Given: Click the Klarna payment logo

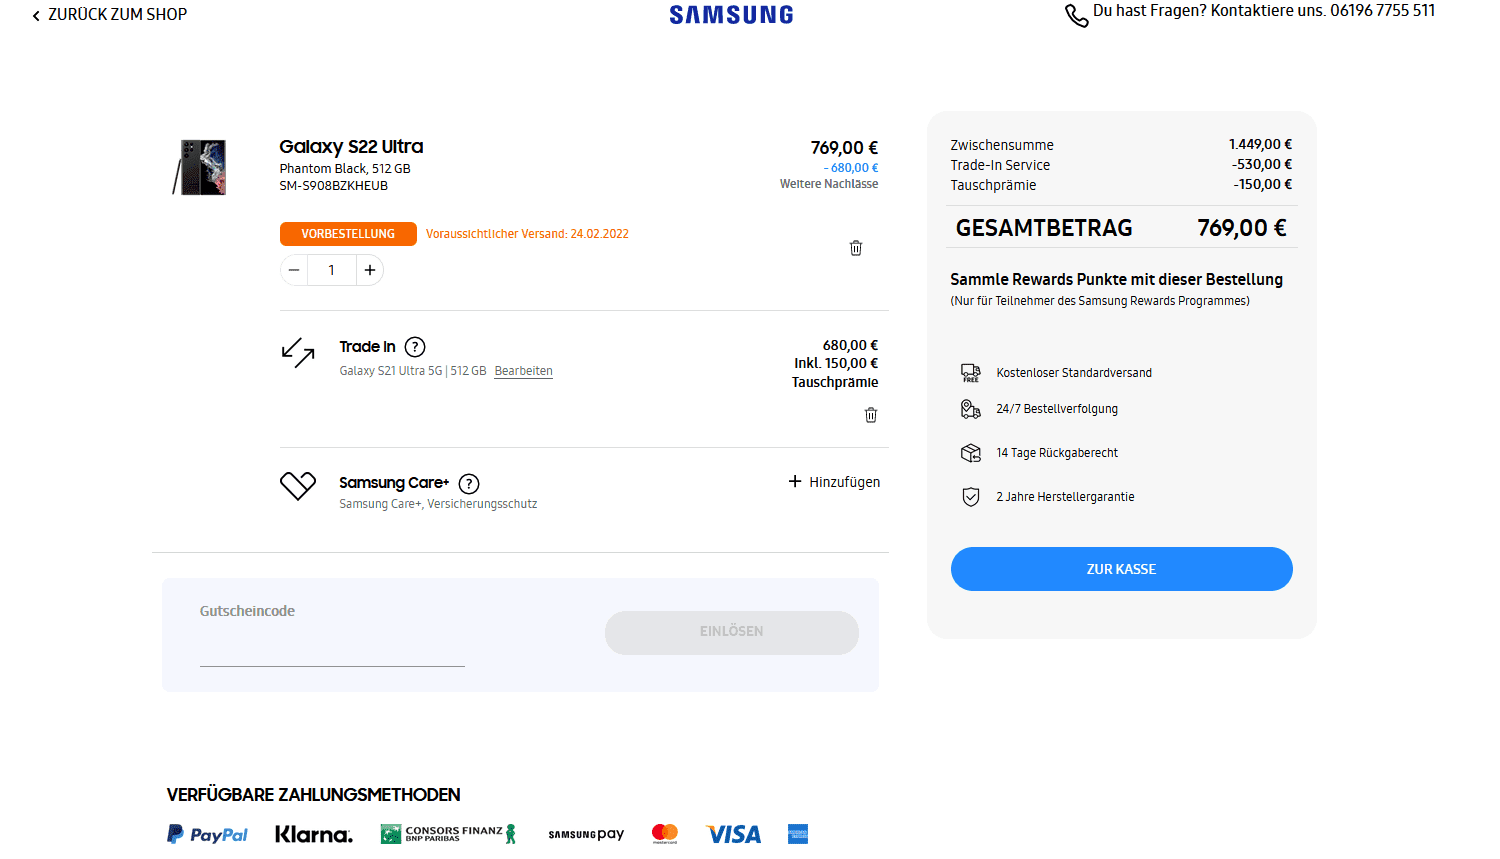Looking at the screenshot, I should pyautogui.click(x=314, y=834).
